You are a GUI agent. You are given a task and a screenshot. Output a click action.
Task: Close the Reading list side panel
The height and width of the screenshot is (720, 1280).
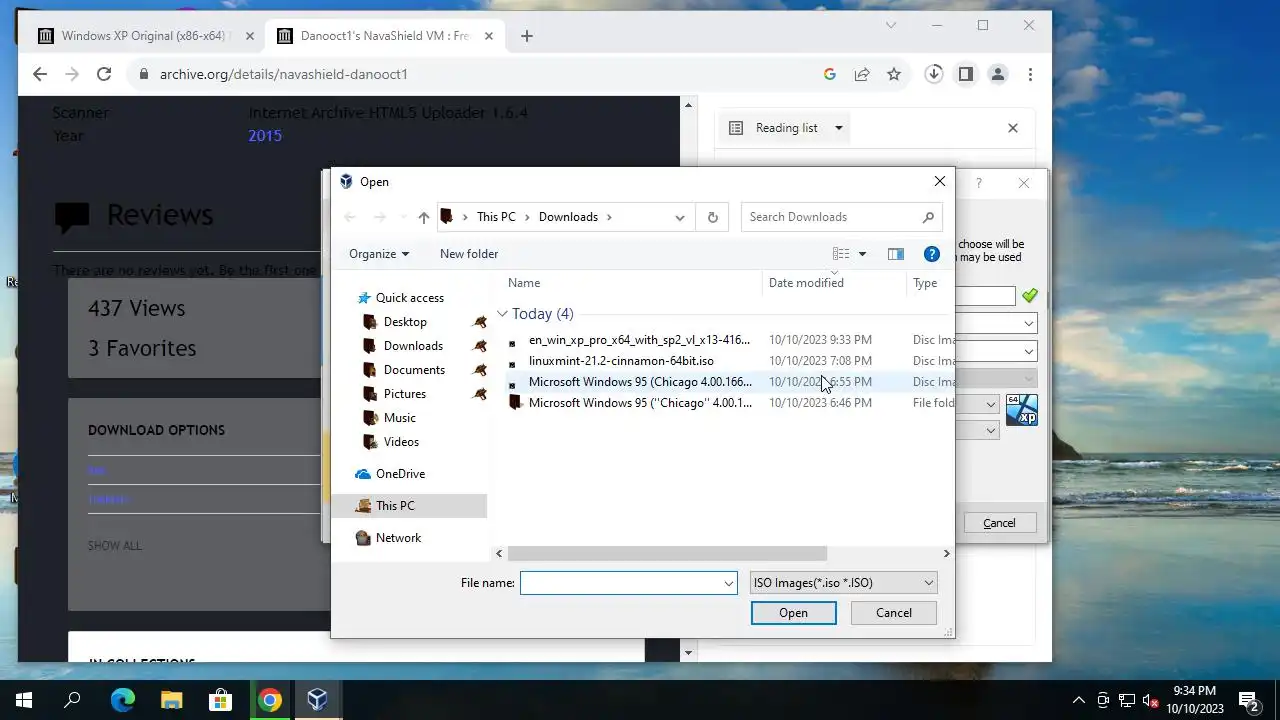(x=1013, y=128)
